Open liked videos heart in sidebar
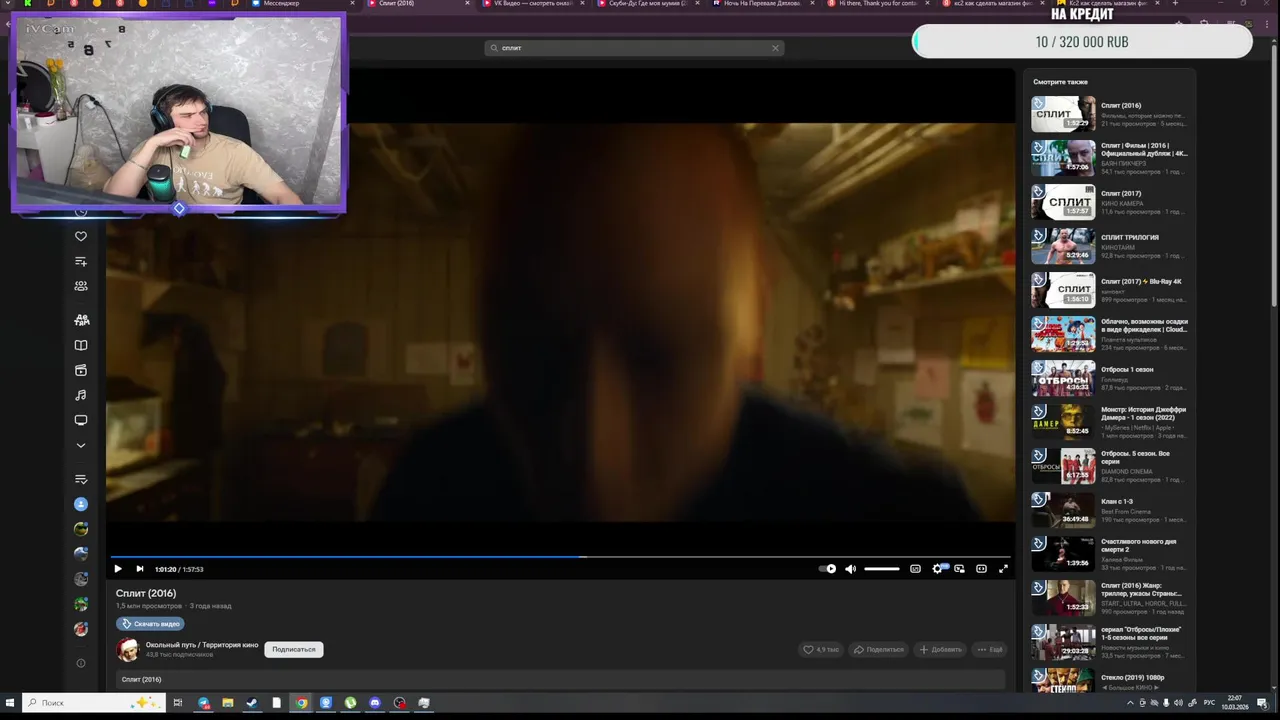 (x=81, y=237)
